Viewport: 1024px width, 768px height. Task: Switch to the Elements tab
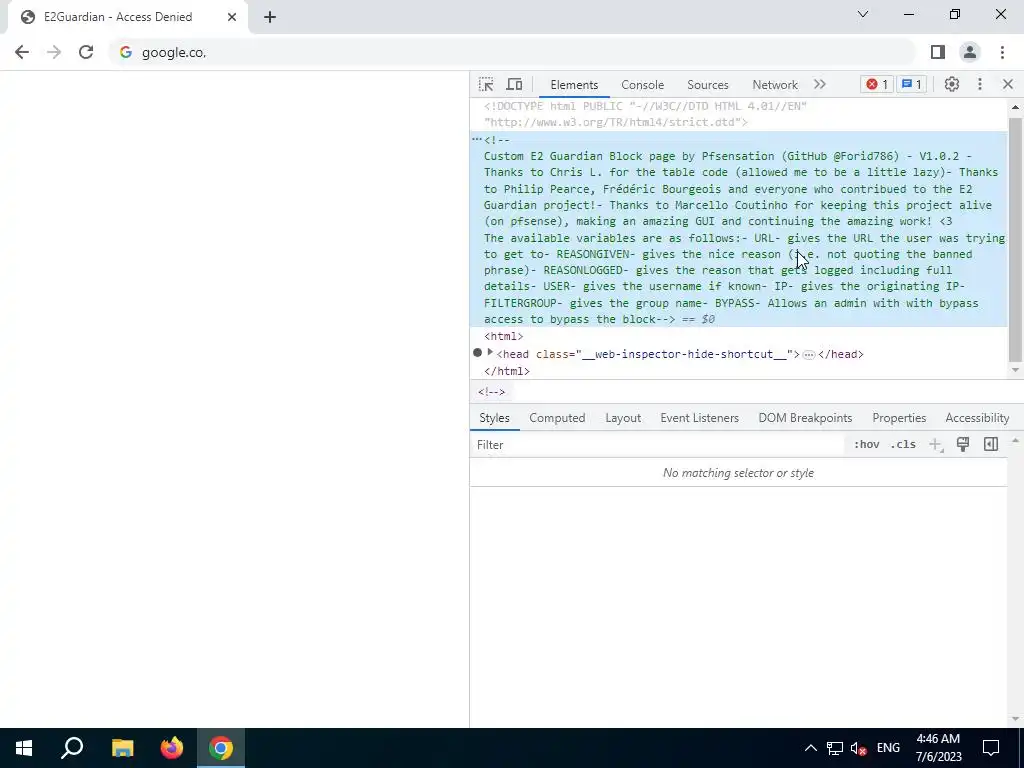coord(574,85)
